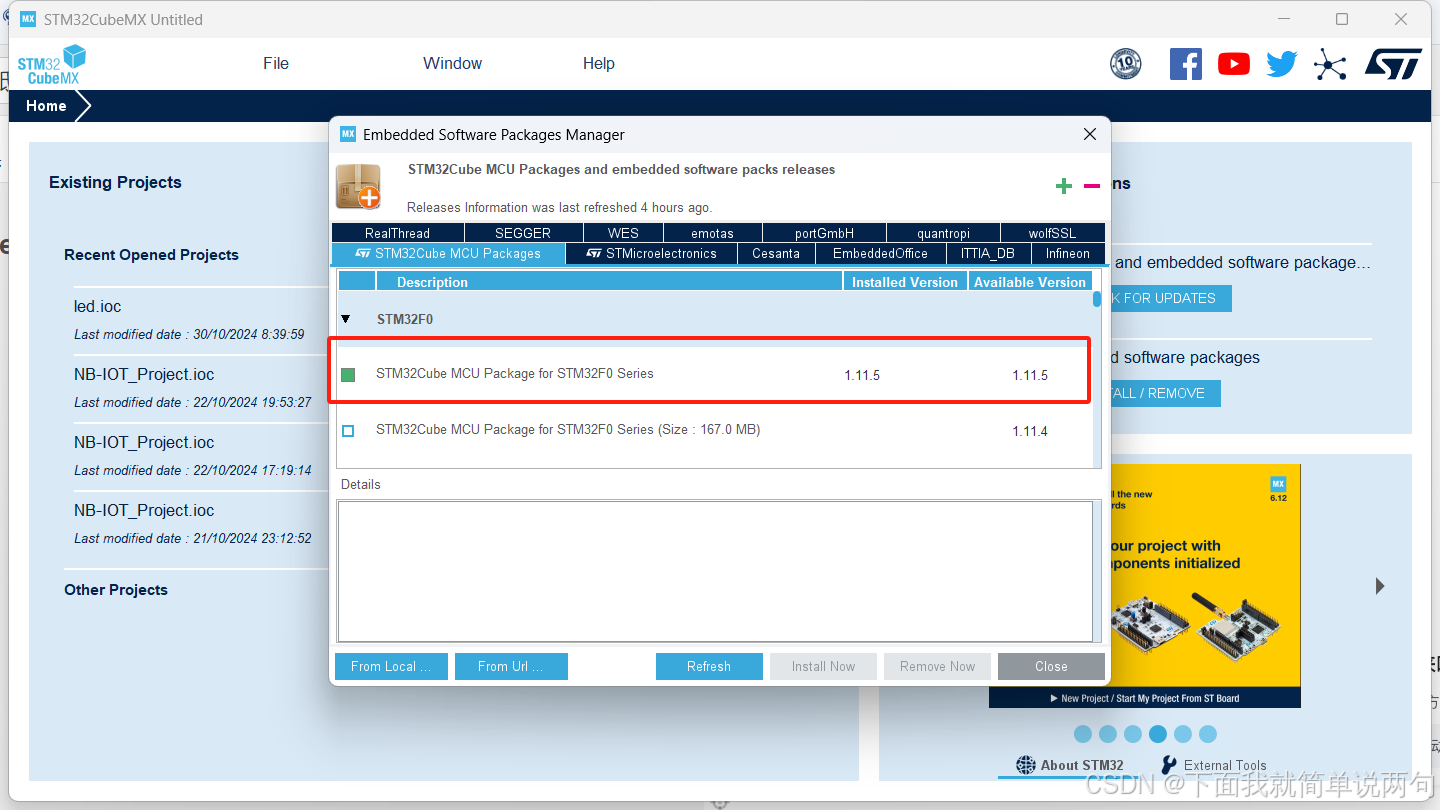Open NB-IOT_Project.ioc modified 21/10/2024 23:12:52

click(x=144, y=510)
